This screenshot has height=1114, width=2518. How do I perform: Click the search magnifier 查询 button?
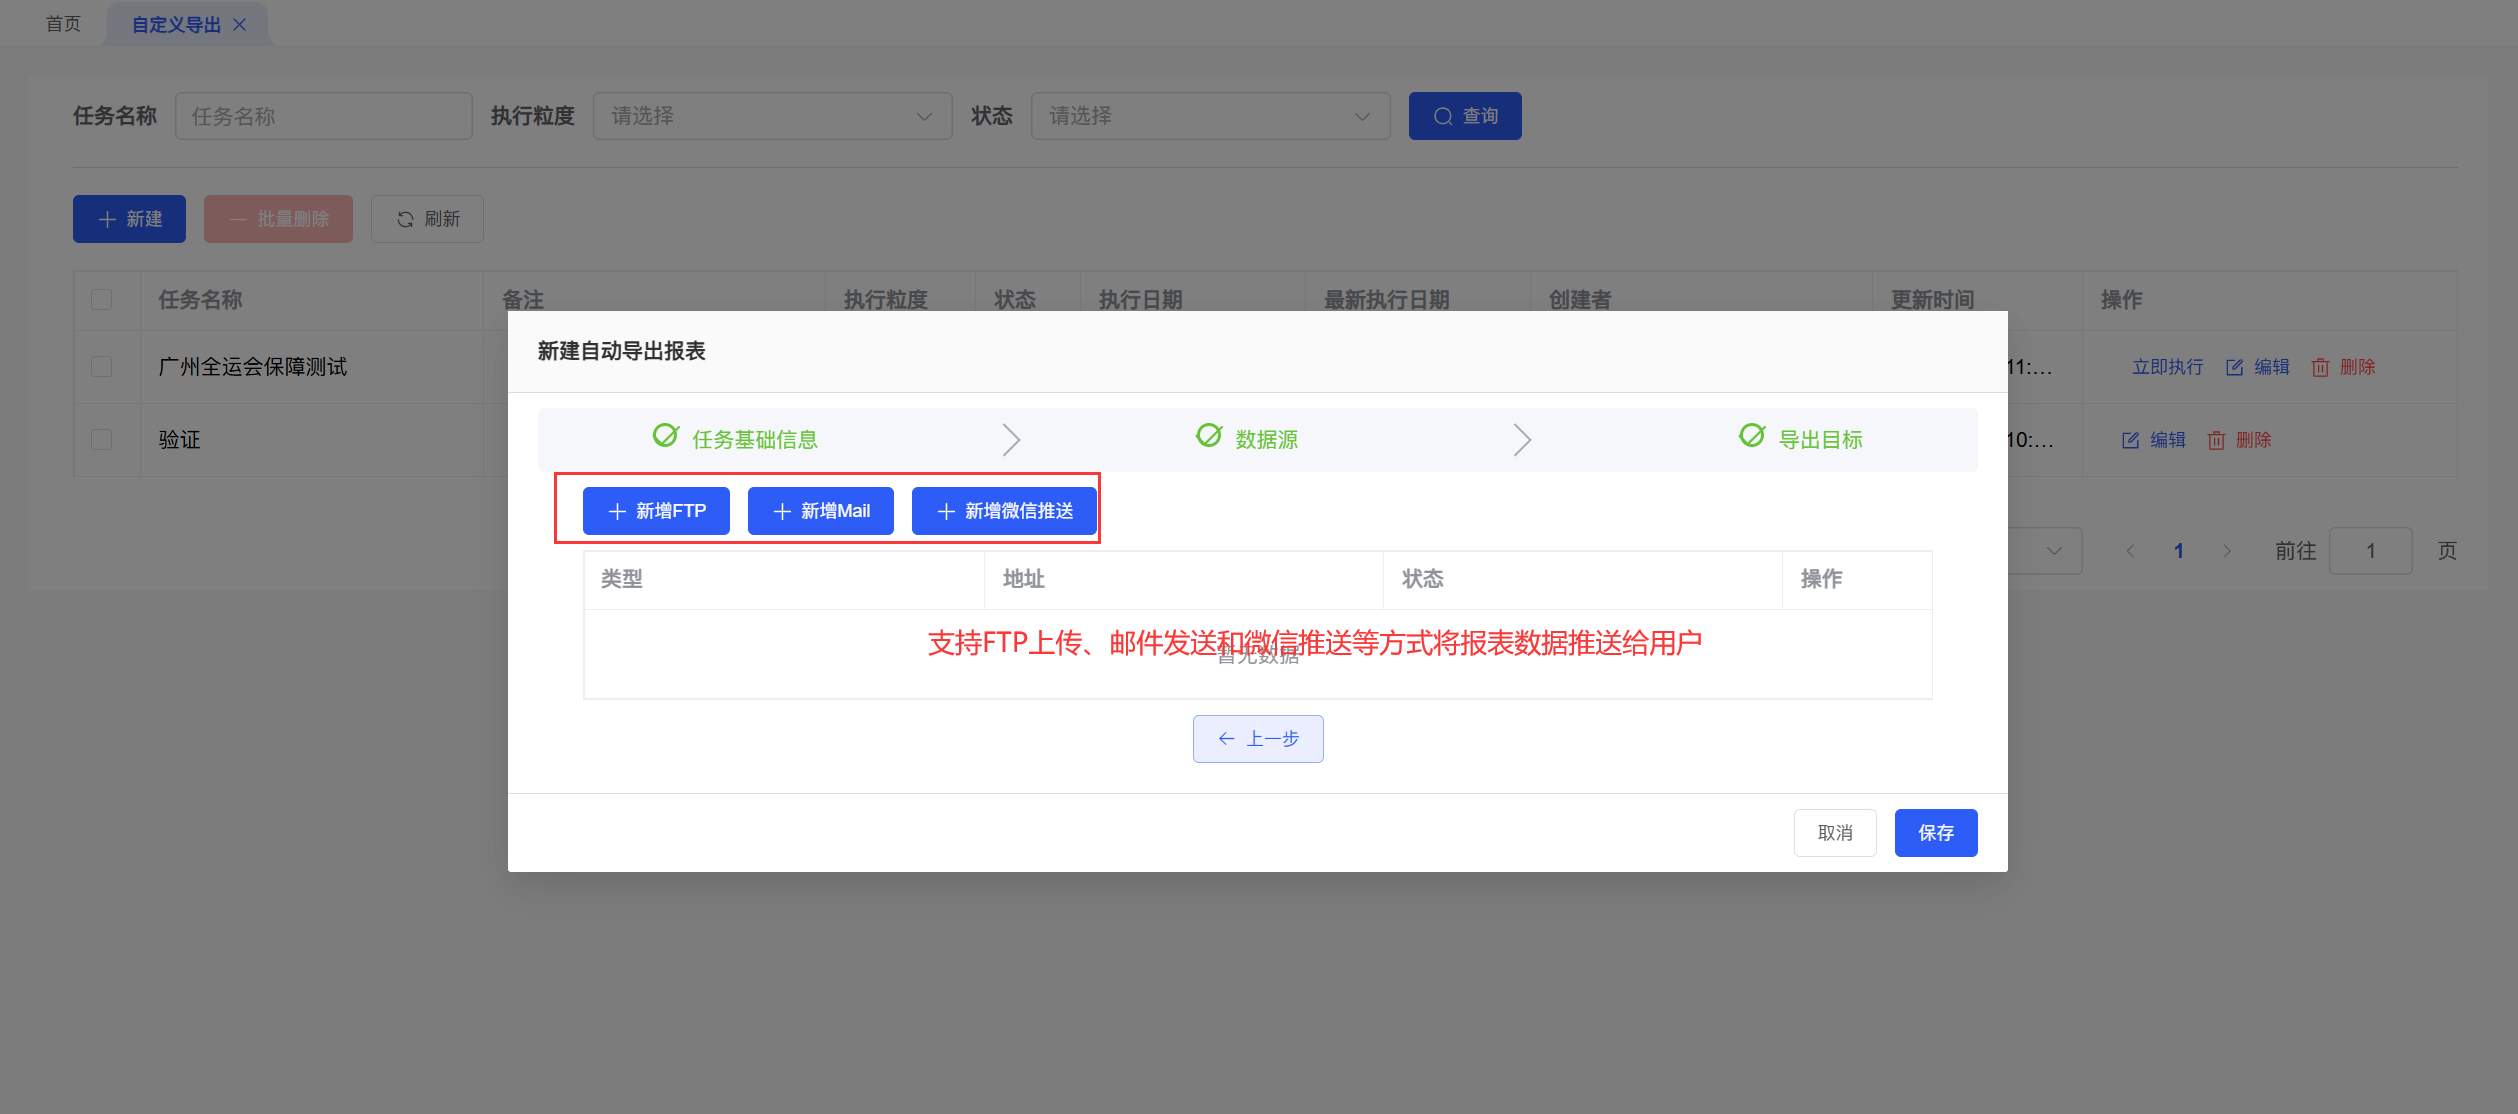point(1464,116)
